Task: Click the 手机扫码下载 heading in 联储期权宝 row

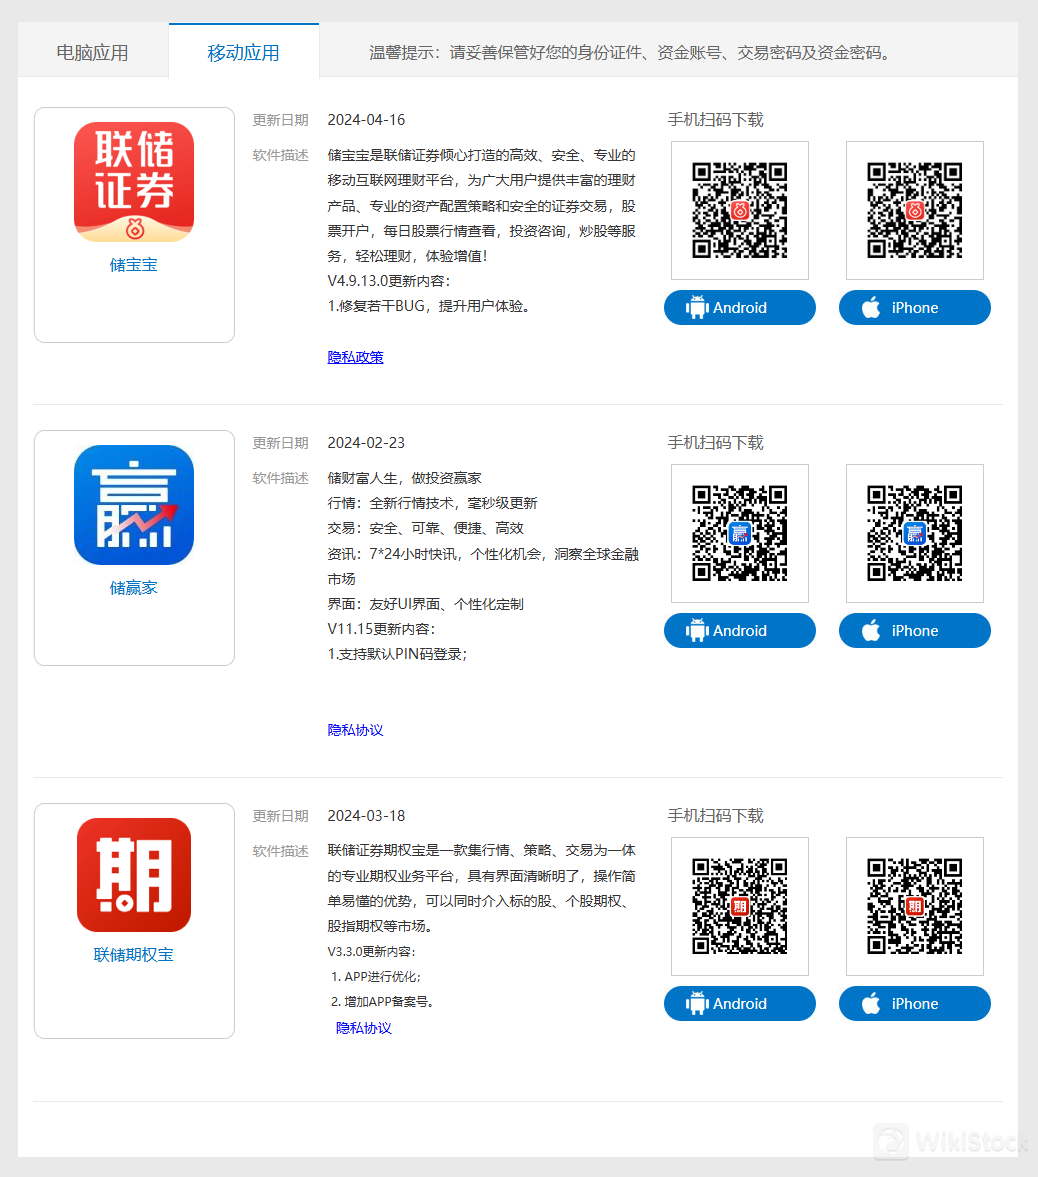Action: point(715,816)
